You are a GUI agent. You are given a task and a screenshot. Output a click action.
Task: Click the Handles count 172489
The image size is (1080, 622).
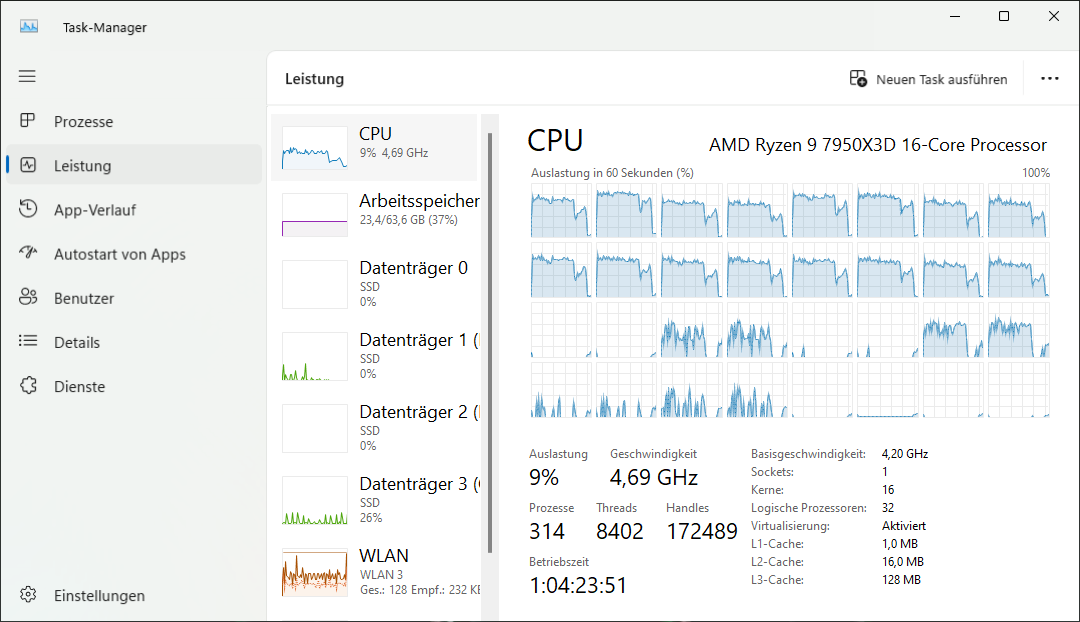pyautogui.click(x=702, y=531)
